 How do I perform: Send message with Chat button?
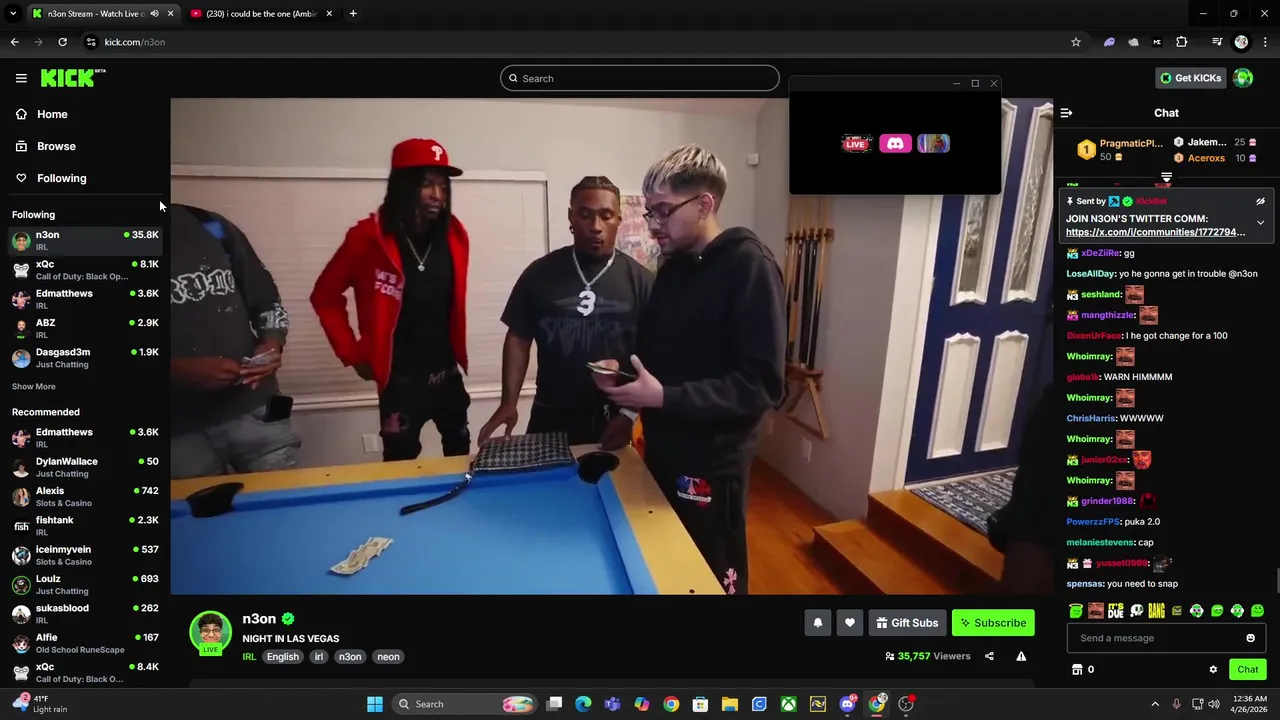tap(1248, 670)
